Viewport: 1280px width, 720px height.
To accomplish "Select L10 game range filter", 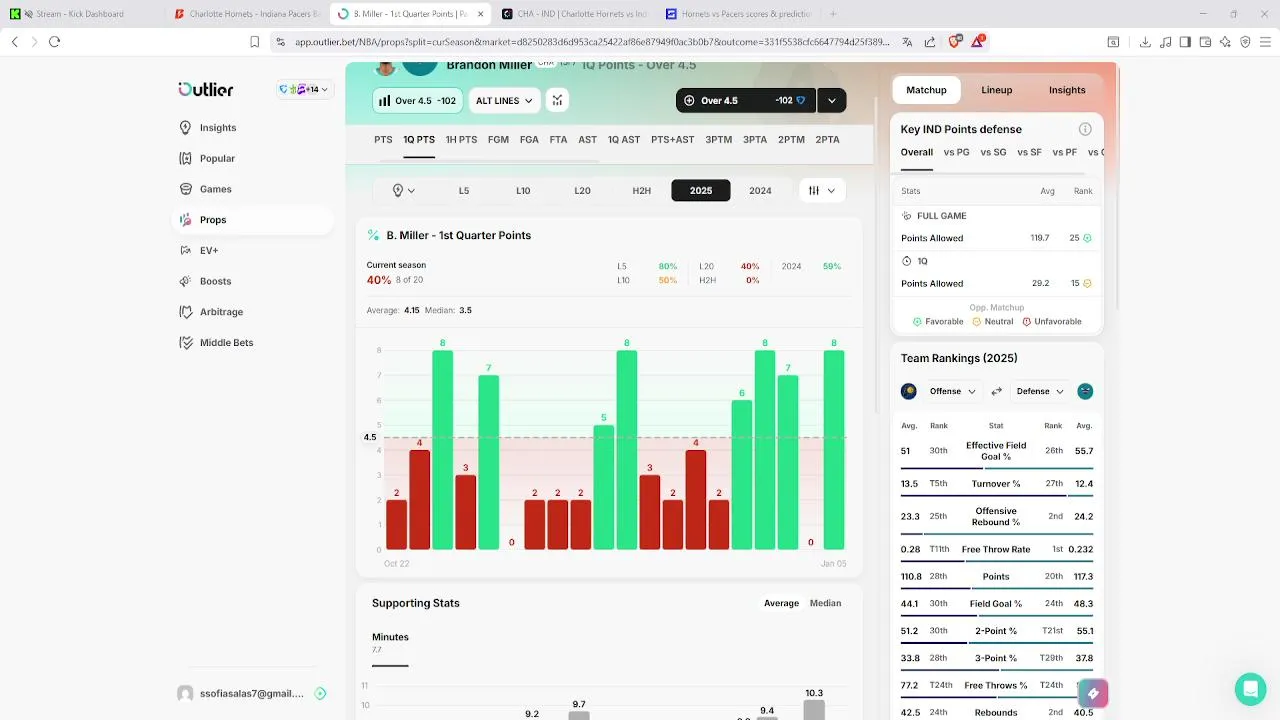I will (523, 191).
